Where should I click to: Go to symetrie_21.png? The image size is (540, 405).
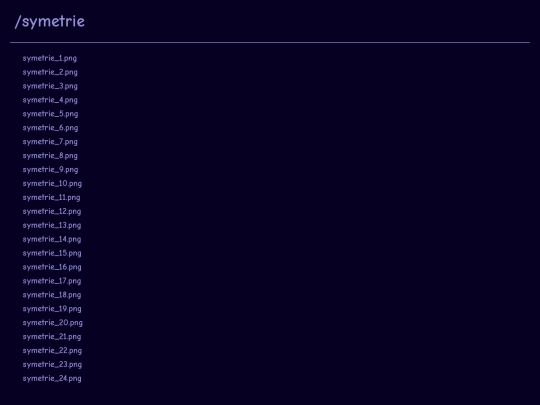[52, 337]
